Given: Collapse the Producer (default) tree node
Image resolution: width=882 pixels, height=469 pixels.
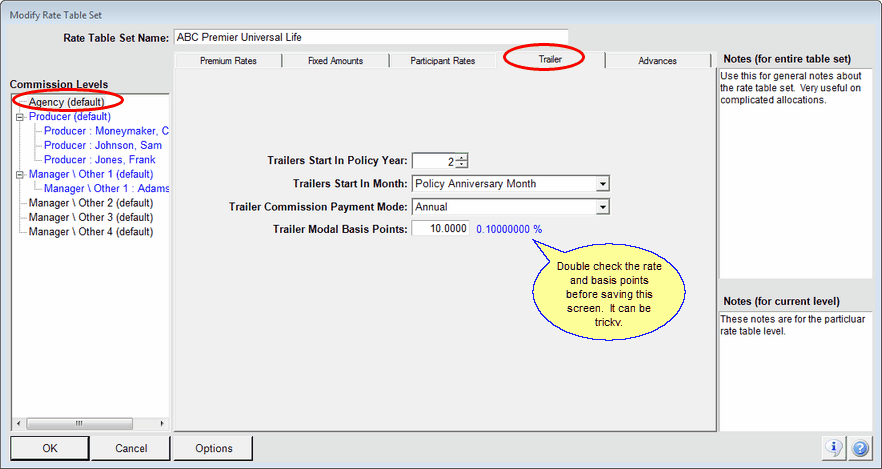Looking at the screenshot, I should pos(19,117).
